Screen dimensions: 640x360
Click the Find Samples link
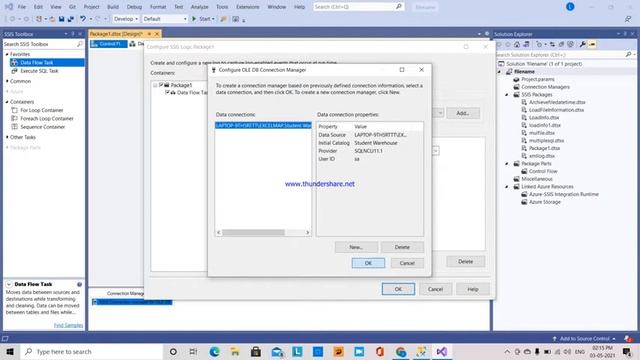pos(68,325)
